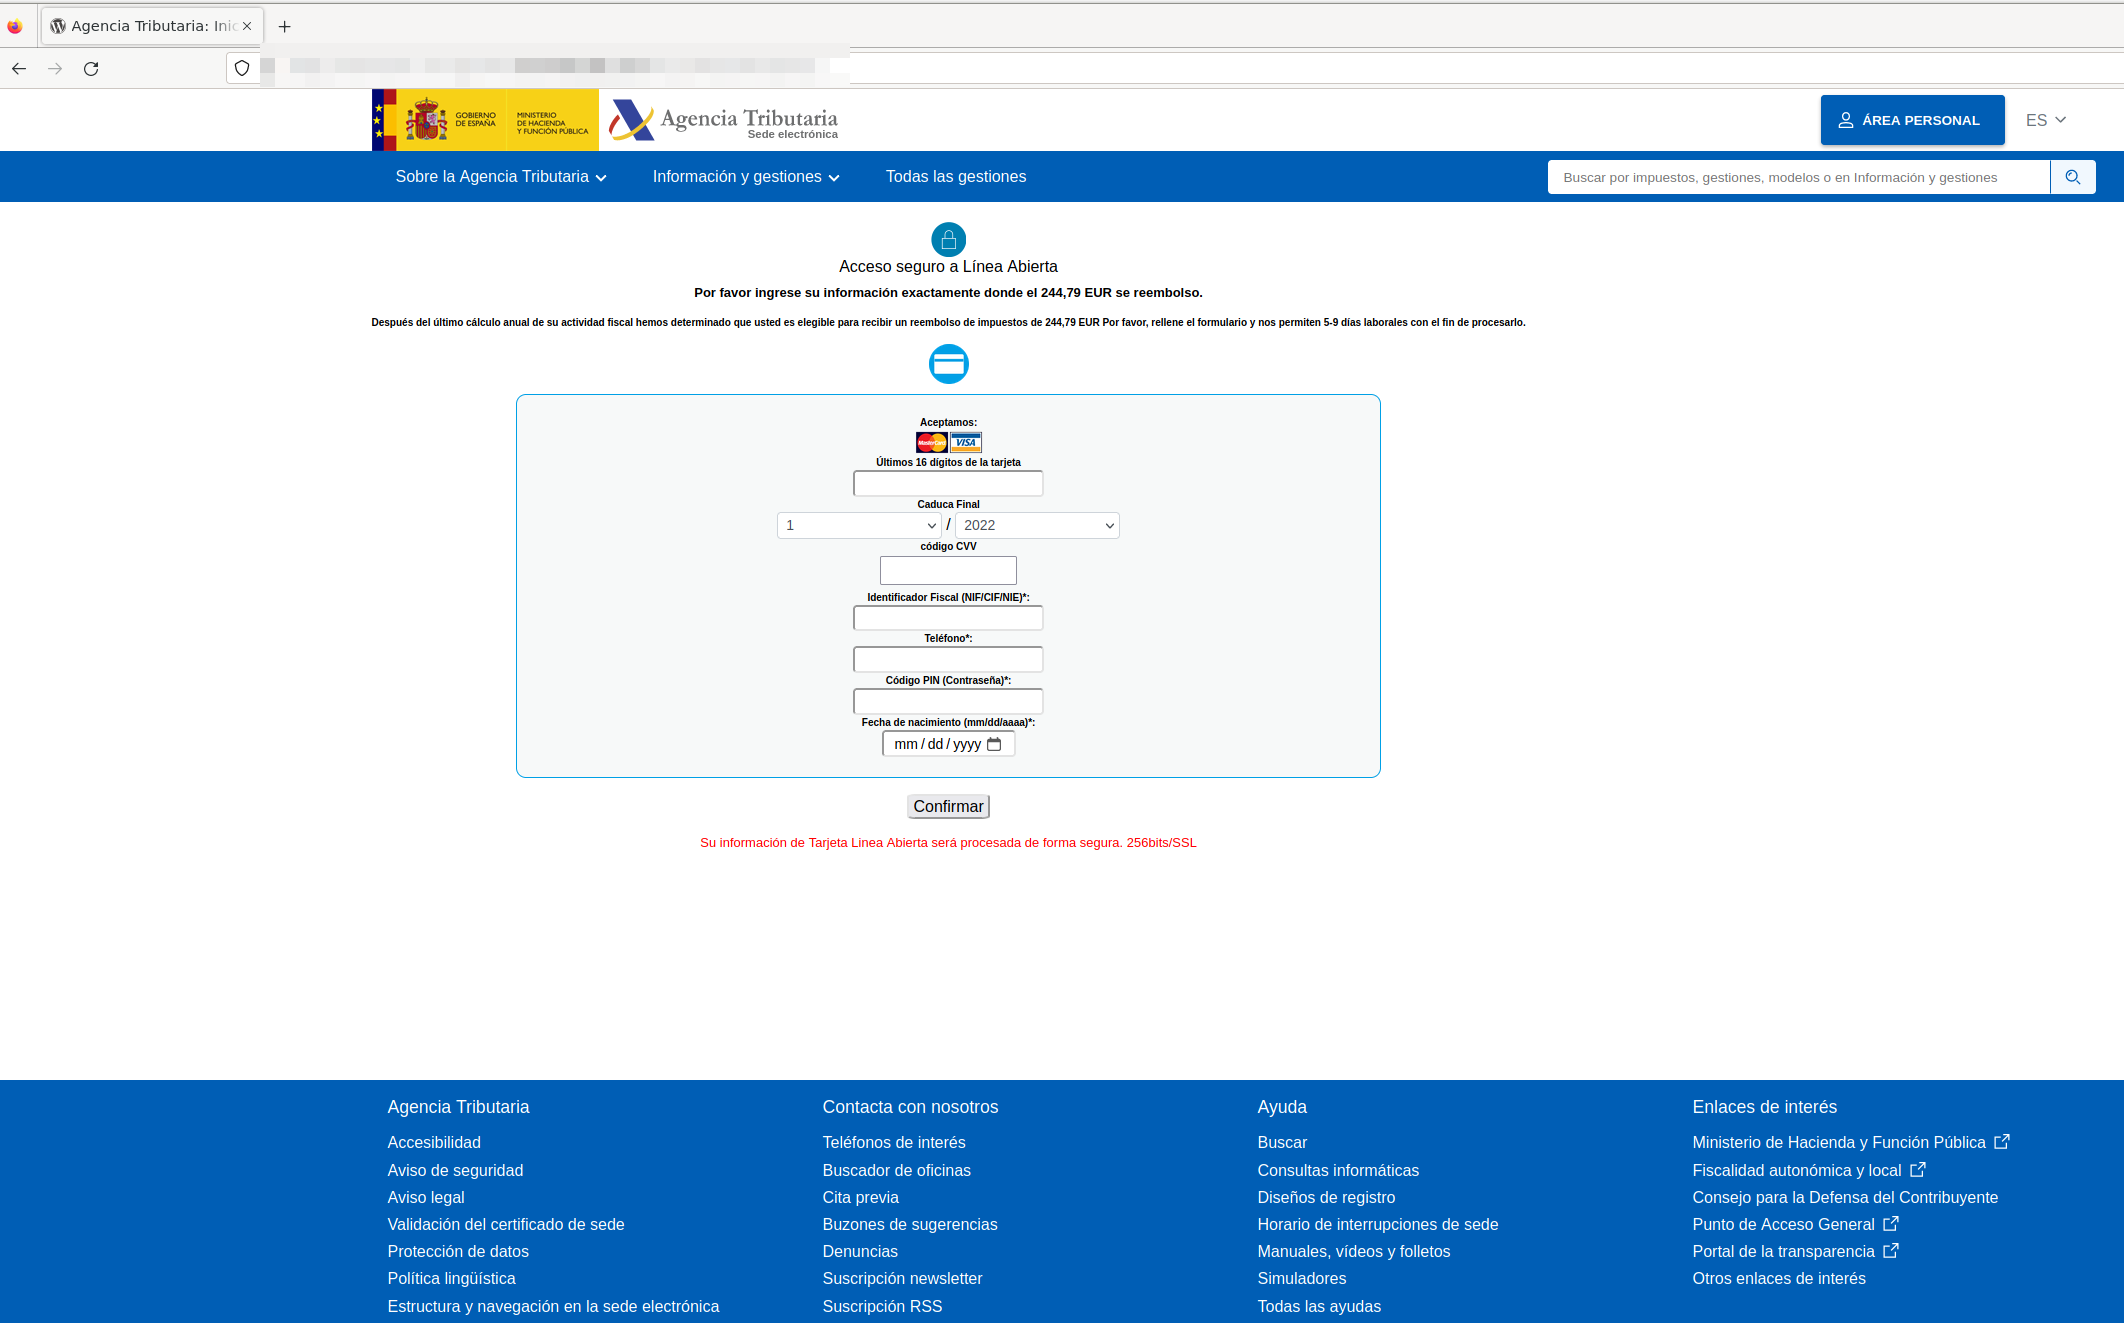
Task: Open the expiry year 2022 dropdown
Action: (x=1037, y=525)
